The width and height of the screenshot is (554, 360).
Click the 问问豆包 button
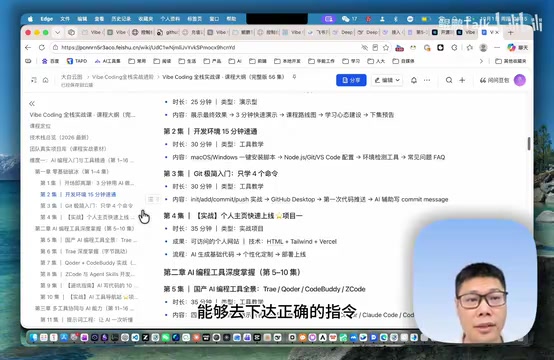(494, 80)
